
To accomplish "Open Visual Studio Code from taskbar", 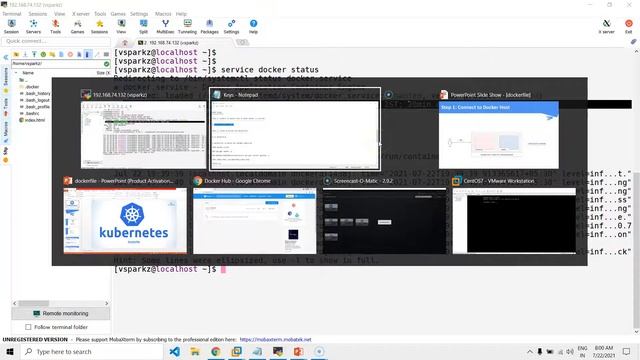I will 175,351.
